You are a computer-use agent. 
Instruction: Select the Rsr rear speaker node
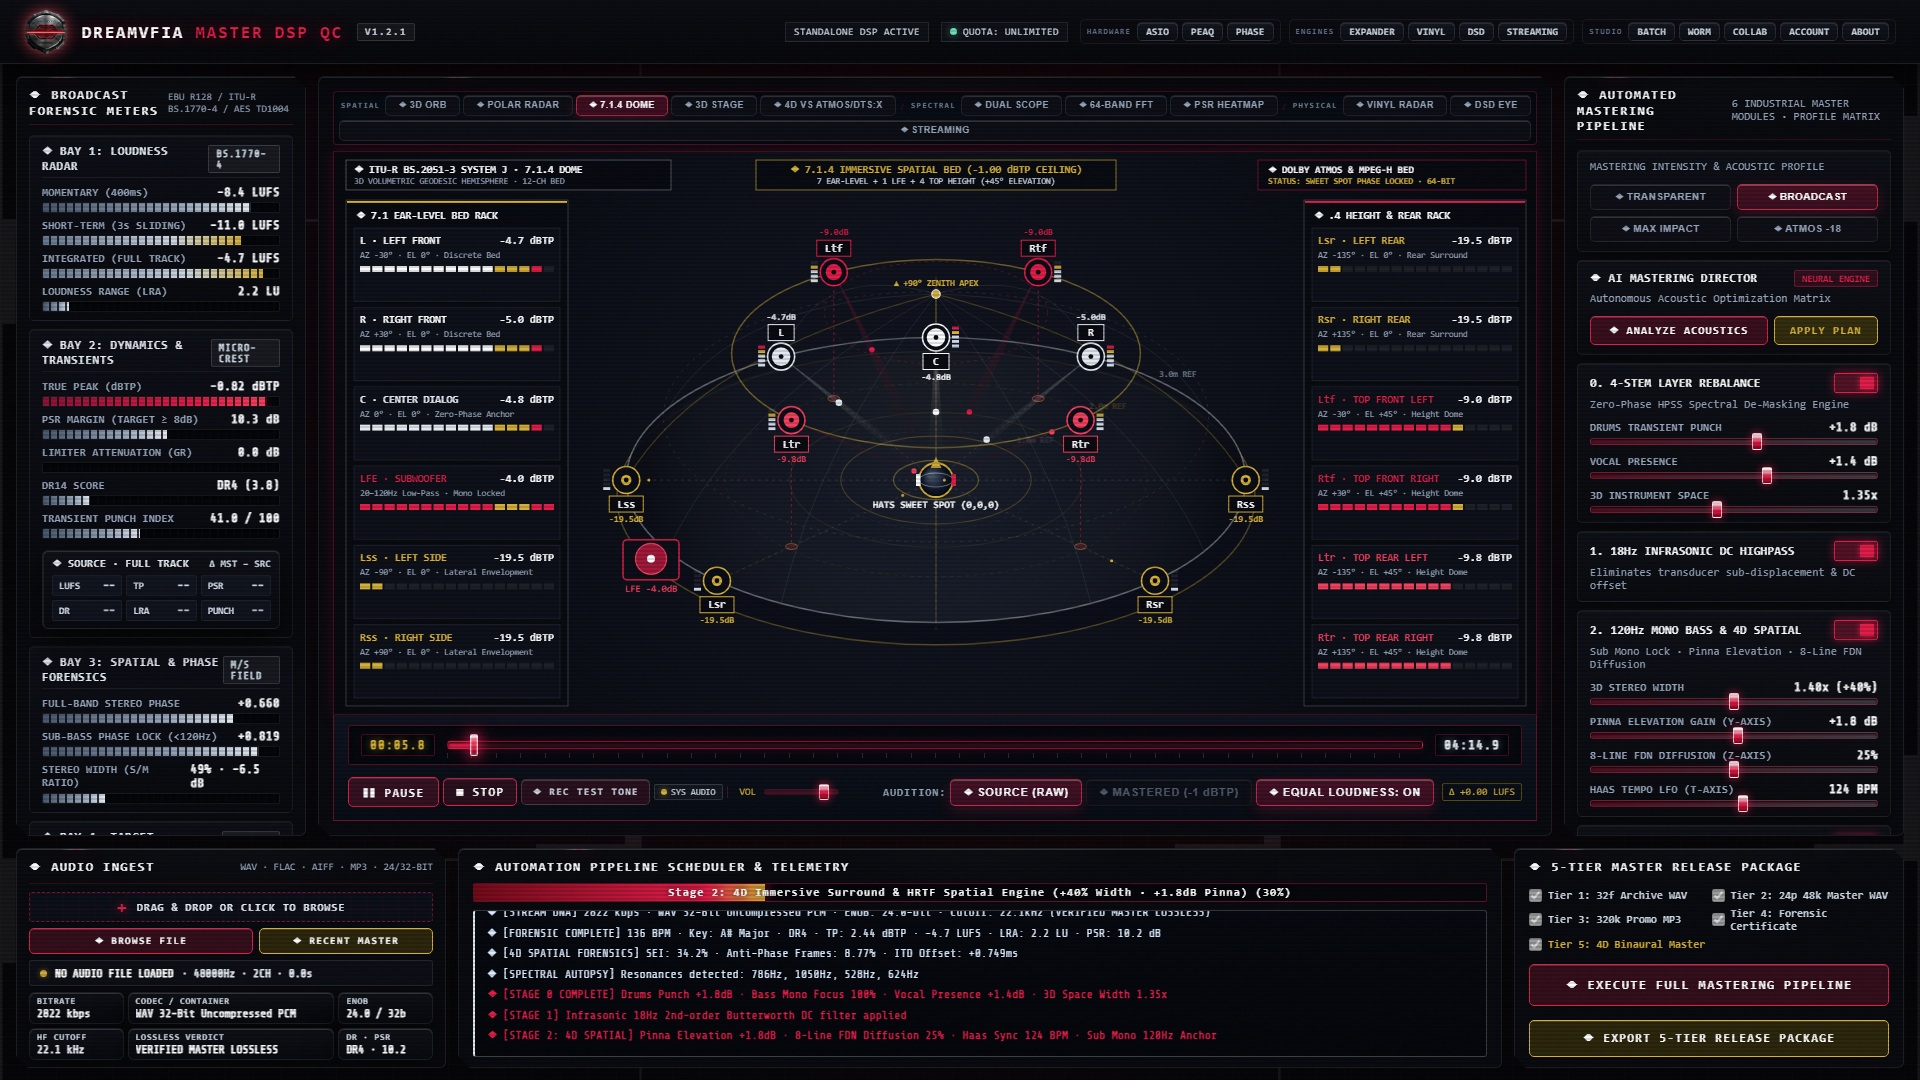[x=1155, y=580]
